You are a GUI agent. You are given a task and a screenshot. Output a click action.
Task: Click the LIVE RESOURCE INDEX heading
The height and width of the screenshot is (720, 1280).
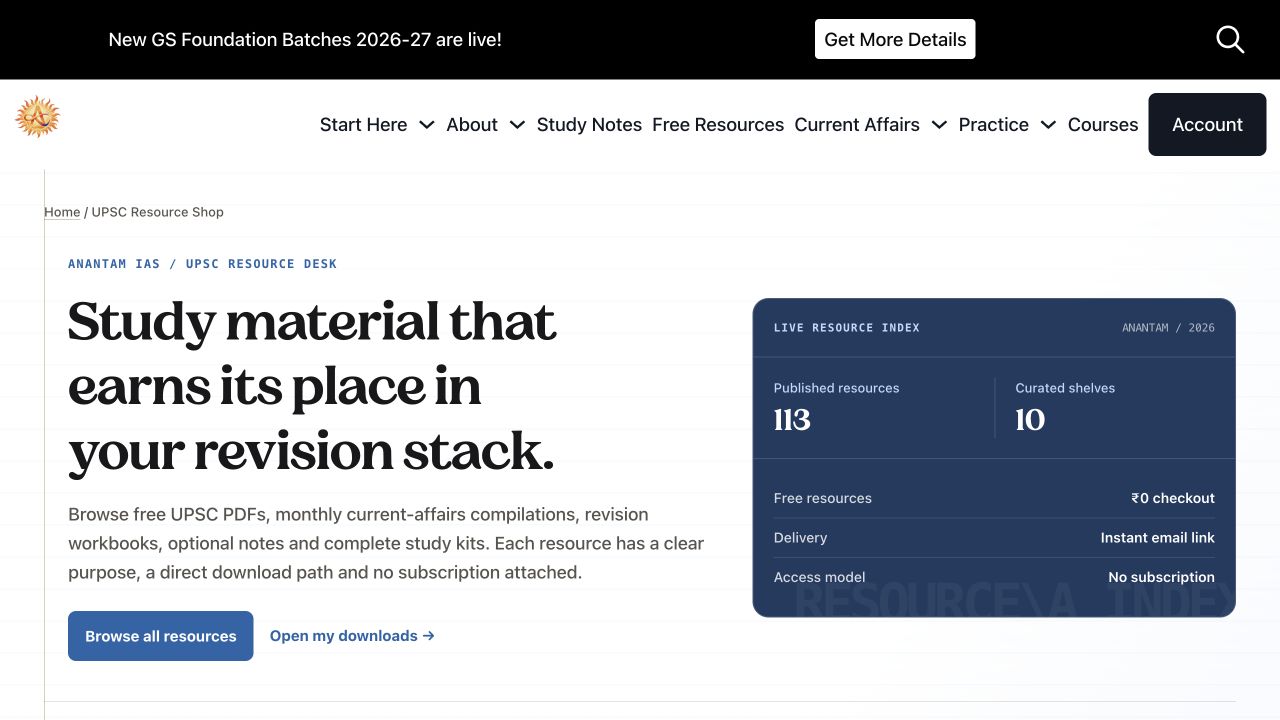click(847, 328)
